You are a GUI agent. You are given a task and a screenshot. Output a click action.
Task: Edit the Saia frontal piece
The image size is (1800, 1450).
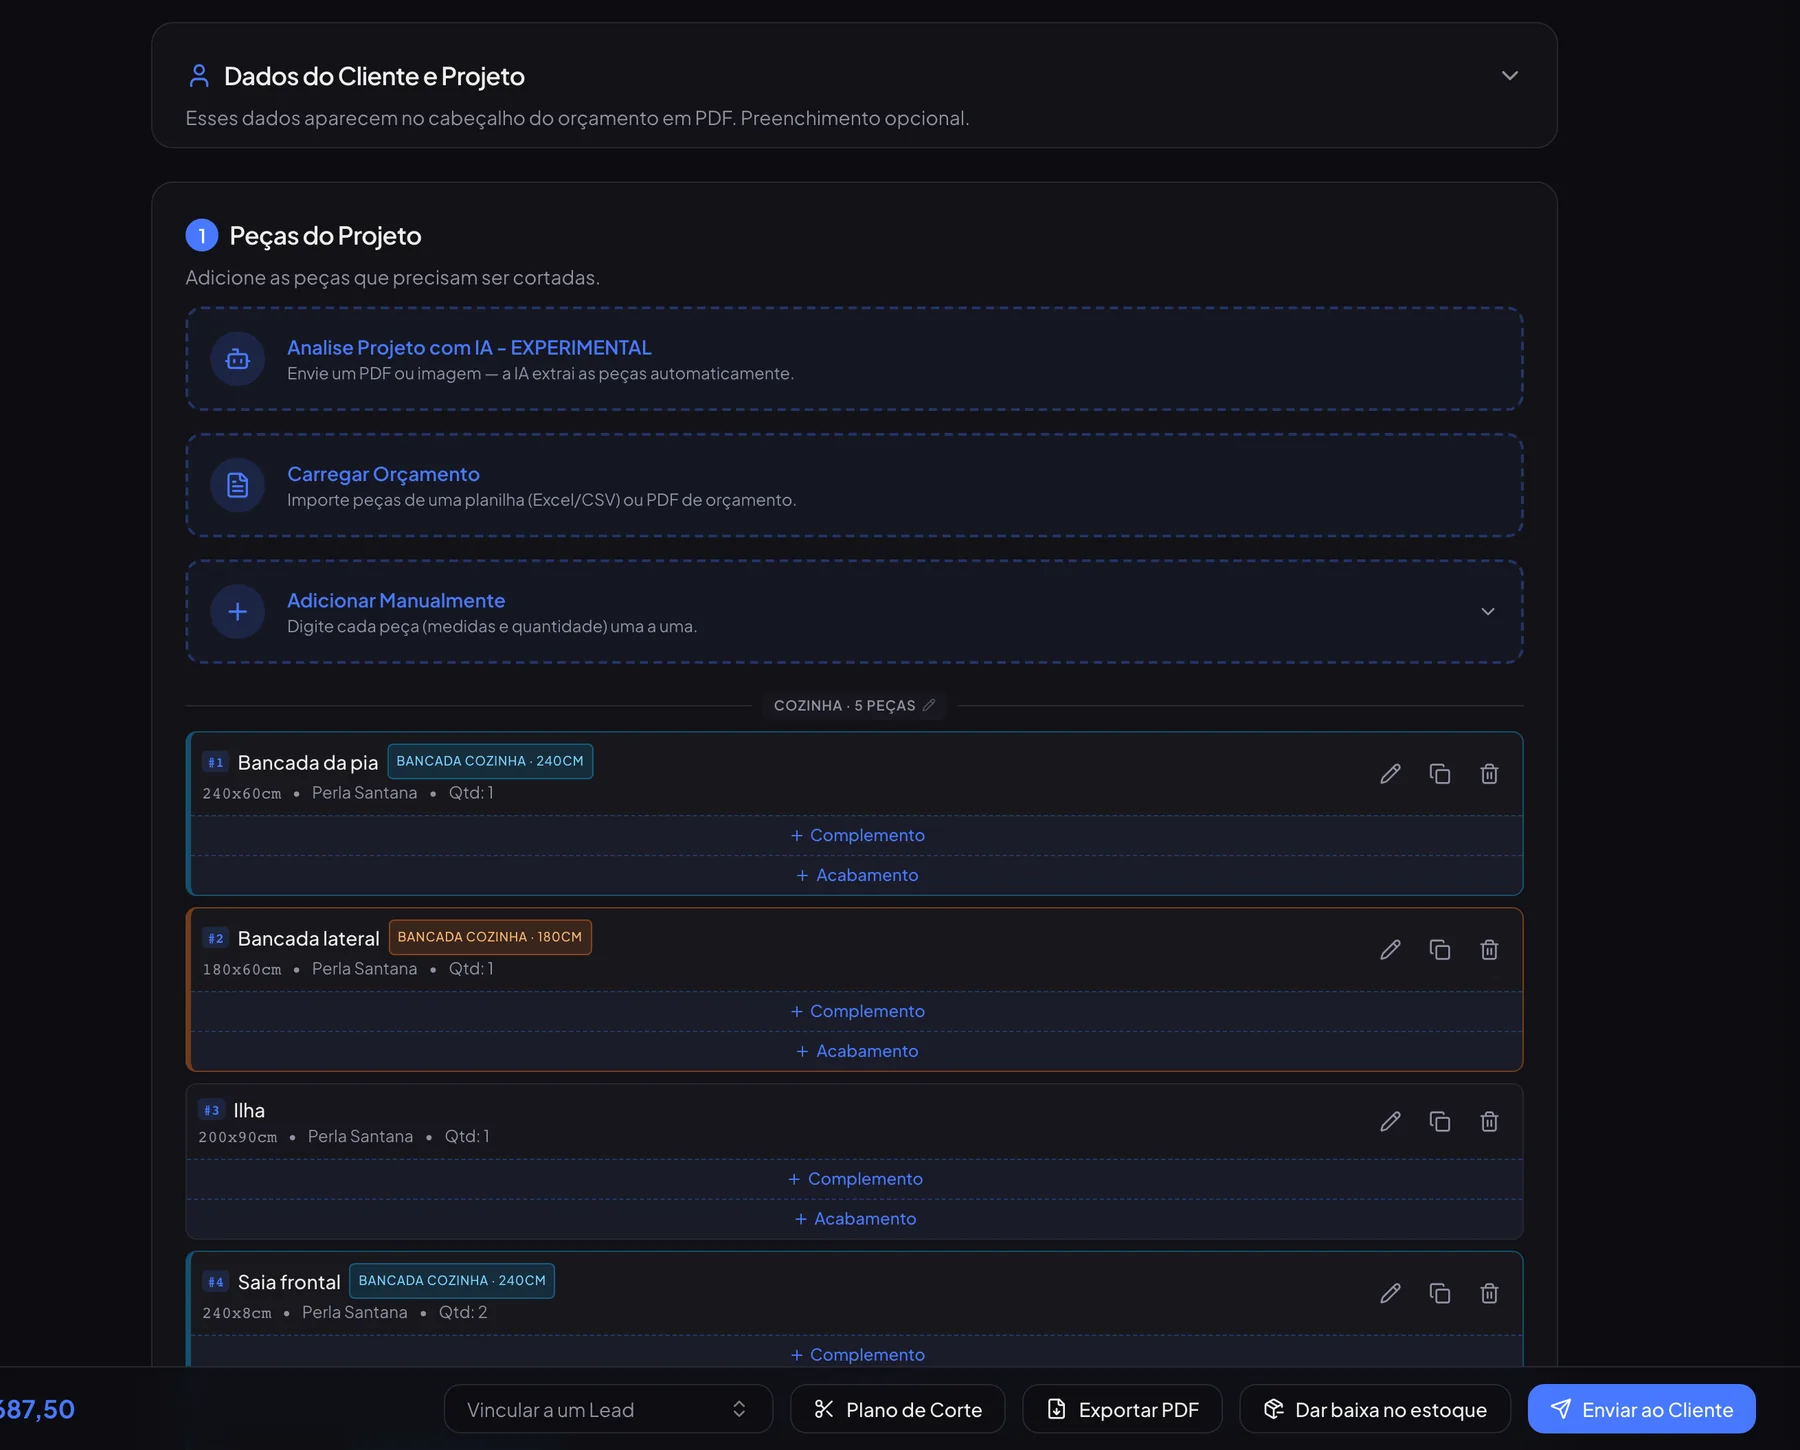point(1390,1294)
